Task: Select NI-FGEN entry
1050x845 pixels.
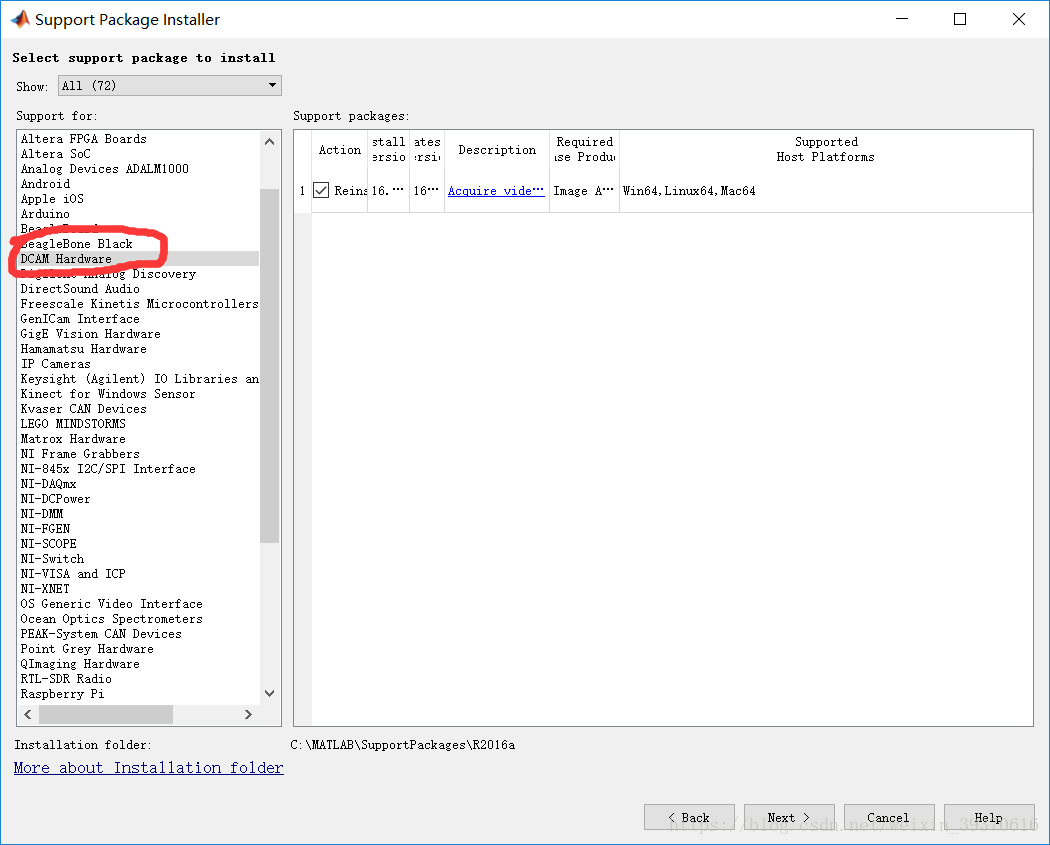Action: [x=139, y=529]
